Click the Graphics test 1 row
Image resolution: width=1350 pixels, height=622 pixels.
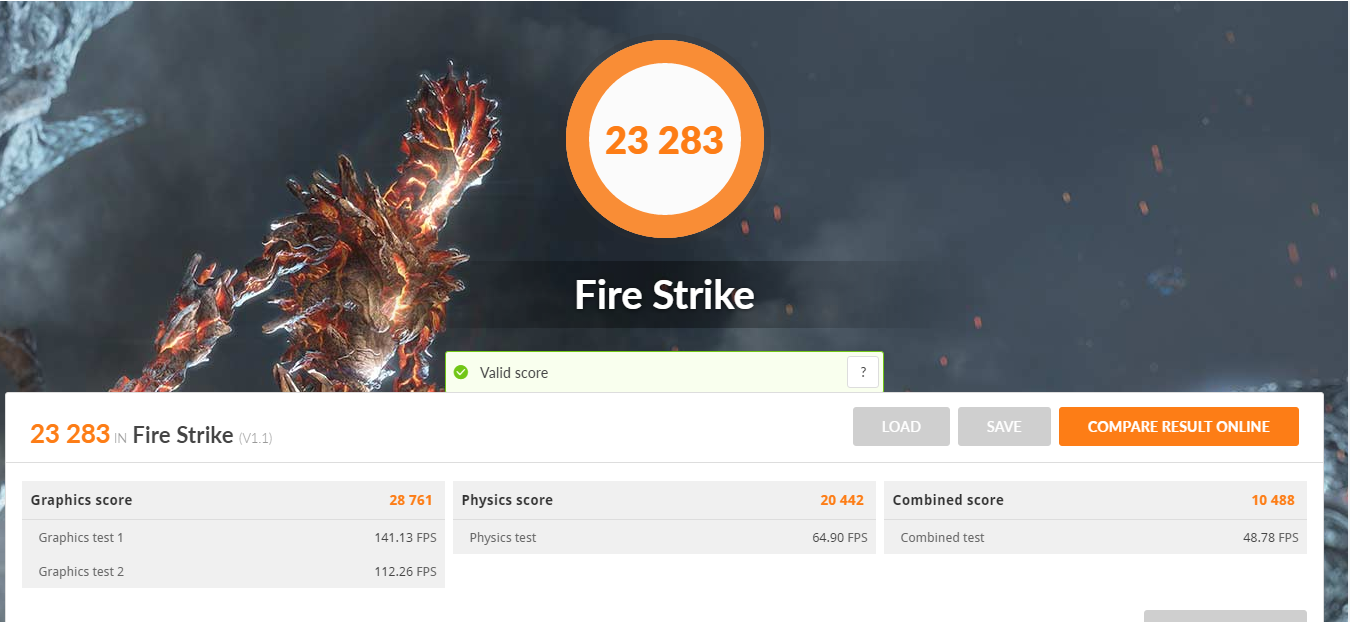point(233,537)
